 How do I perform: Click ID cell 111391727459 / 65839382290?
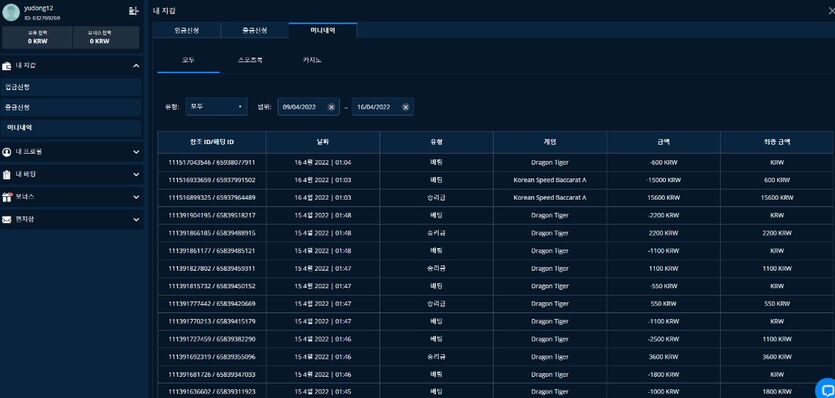[x=212, y=339]
